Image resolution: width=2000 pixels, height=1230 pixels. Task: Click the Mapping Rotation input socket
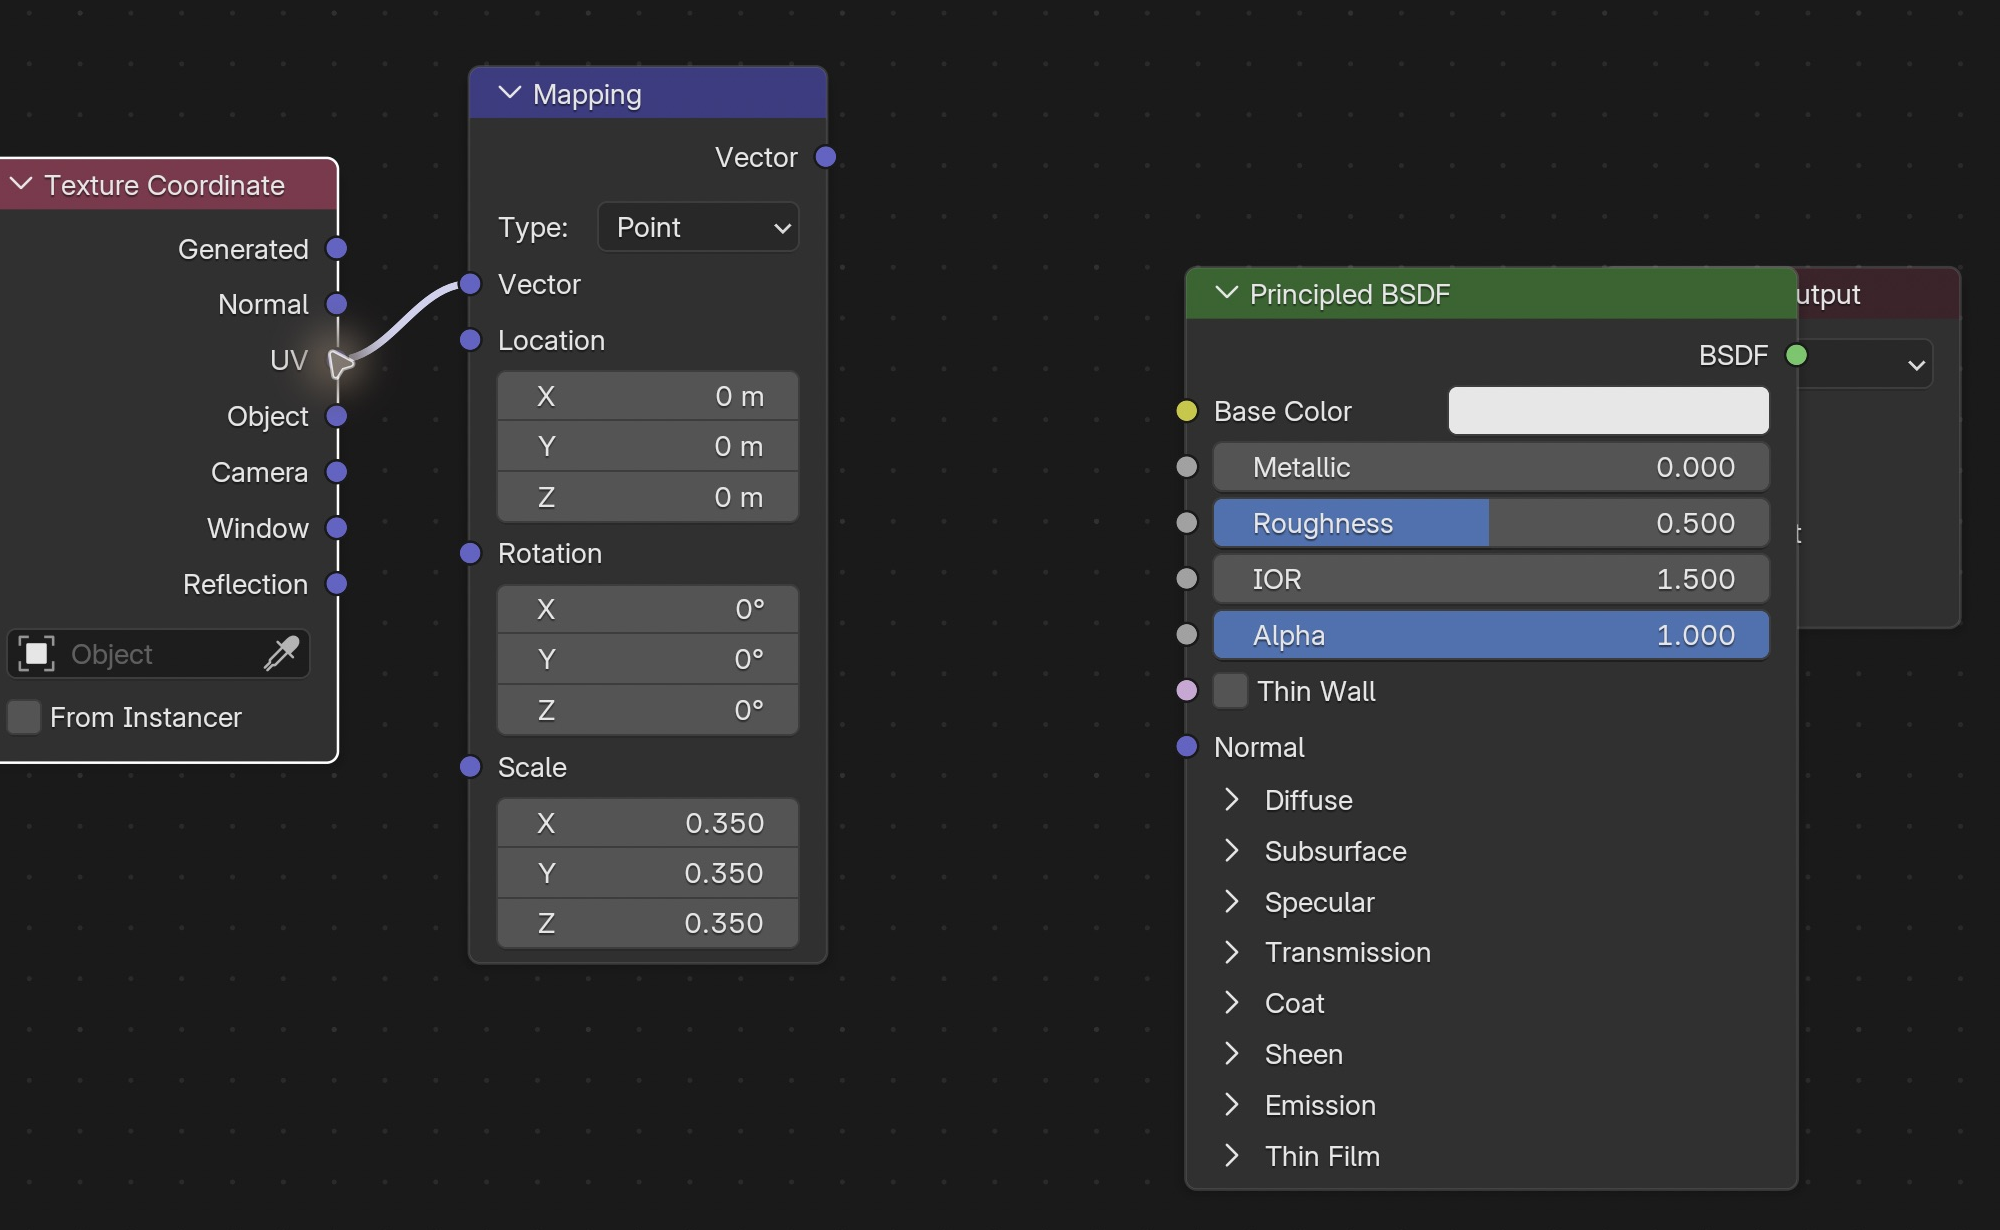(470, 553)
